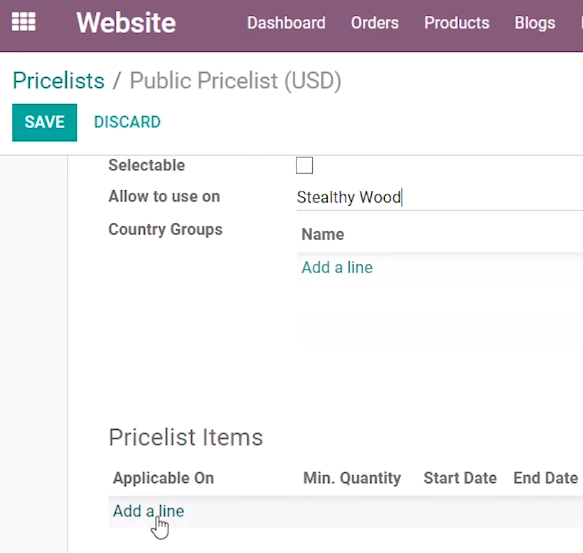Go back to Pricelists breadcrumb

point(59,80)
